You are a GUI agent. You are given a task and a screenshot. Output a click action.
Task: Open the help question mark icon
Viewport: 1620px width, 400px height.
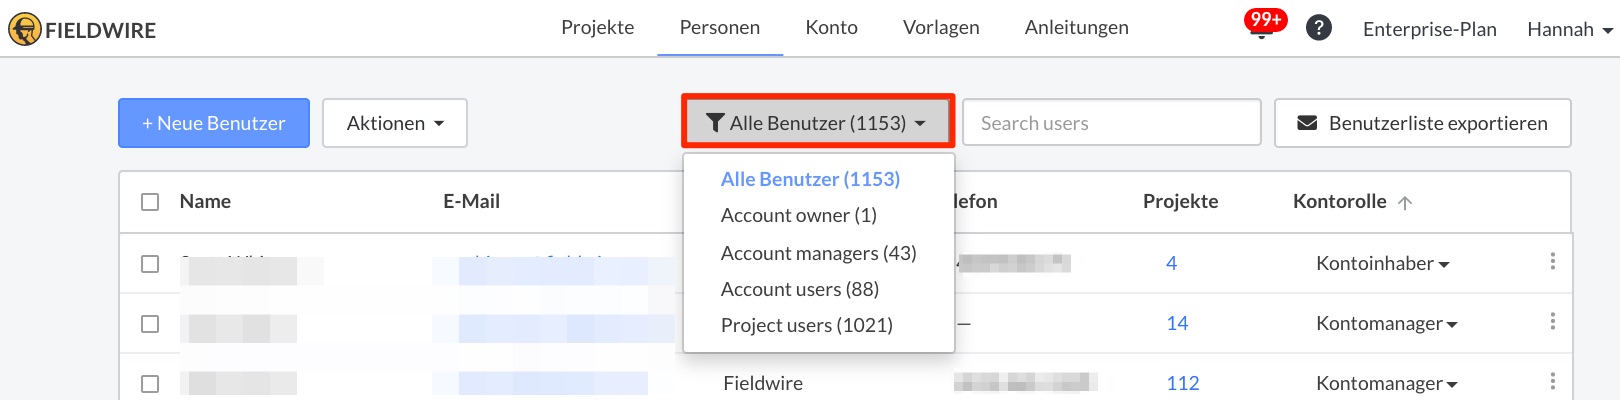tap(1319, 28)
